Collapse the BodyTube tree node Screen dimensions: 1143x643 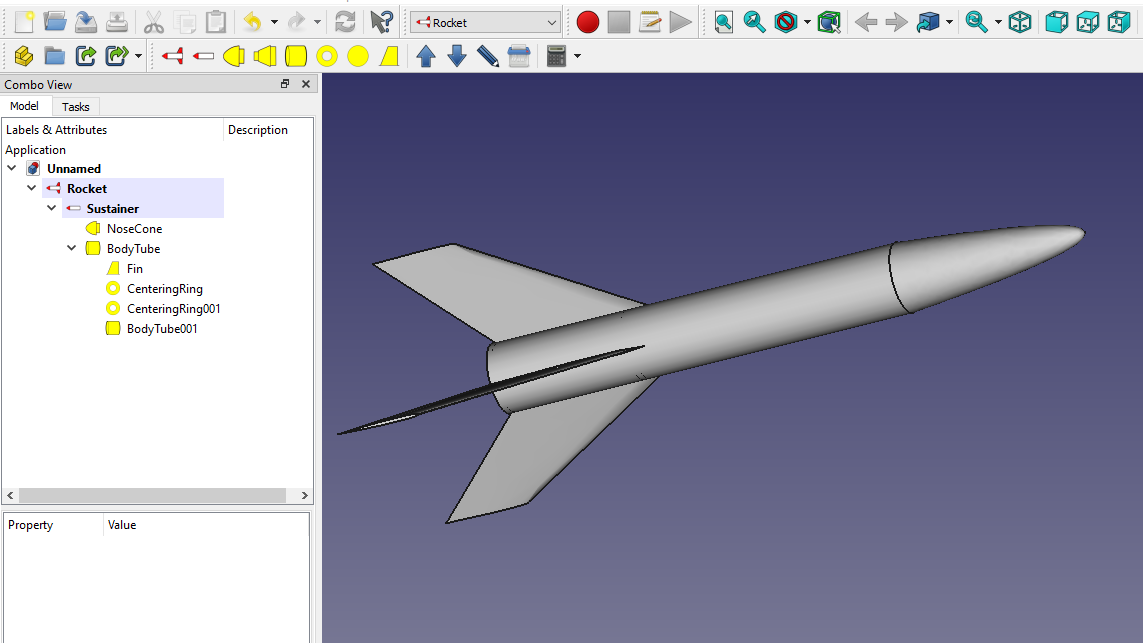pyautogui.click(x=72, y=249)
